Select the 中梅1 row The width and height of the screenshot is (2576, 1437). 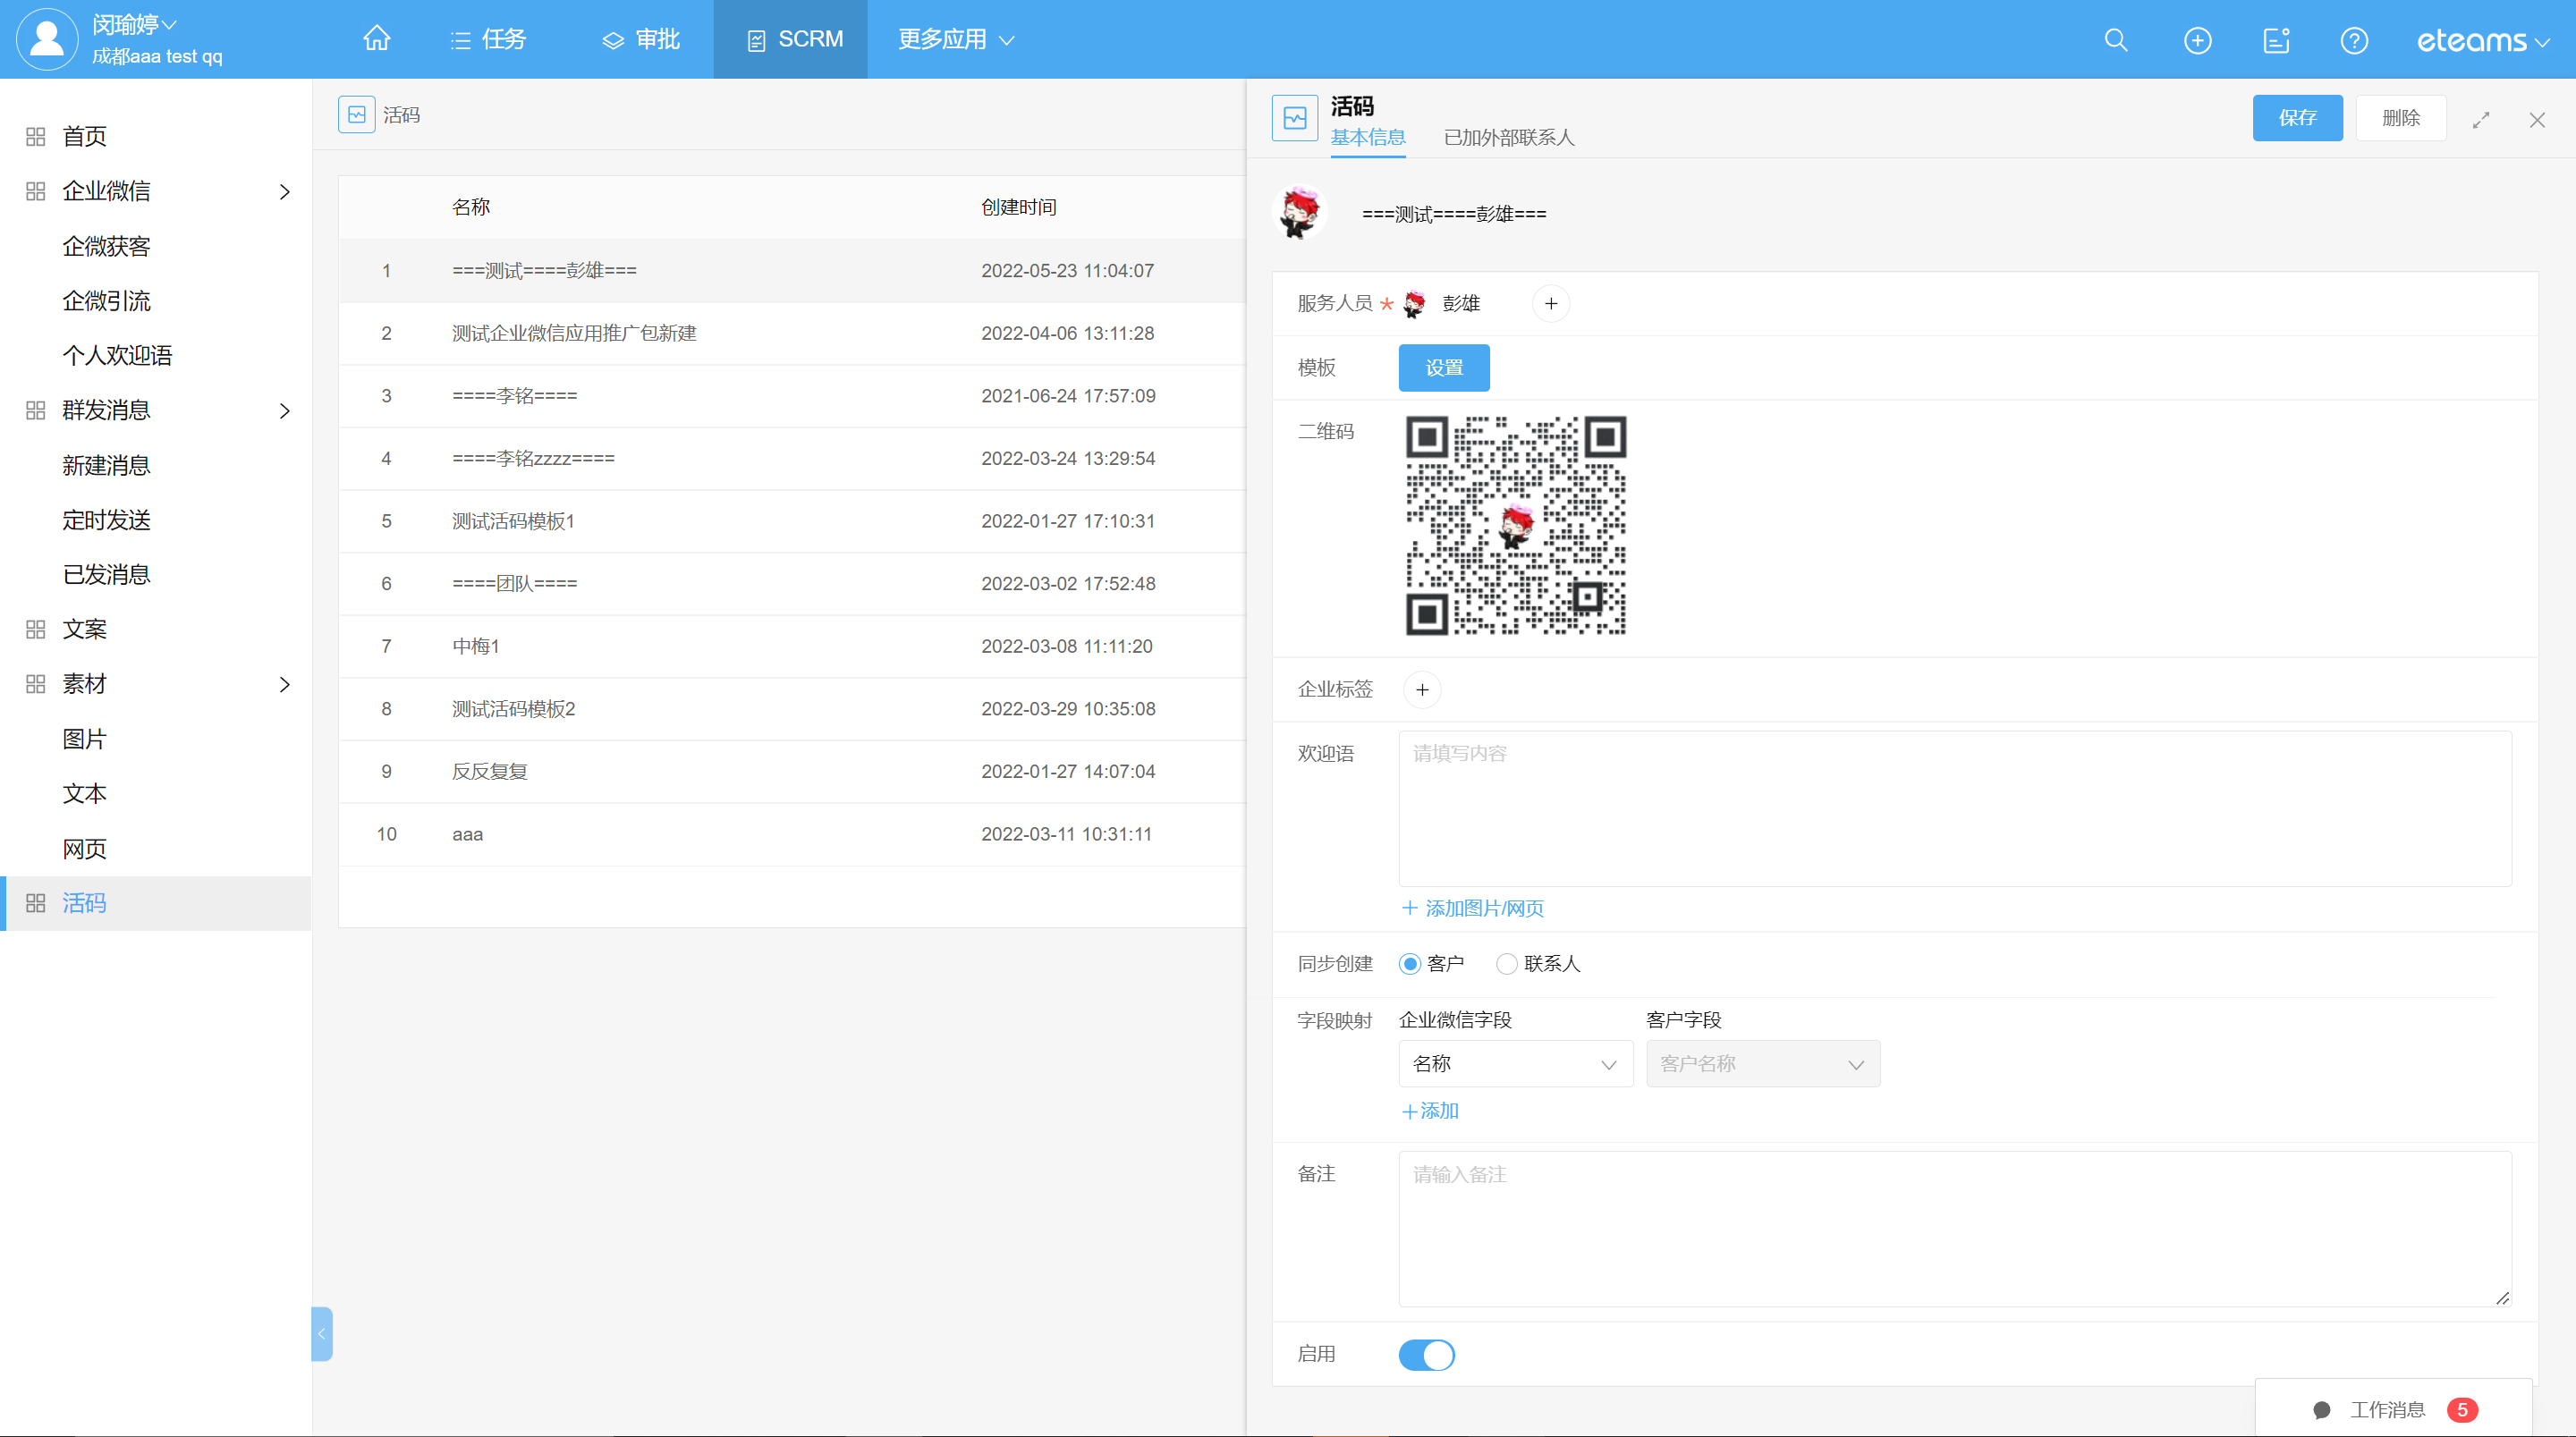pyautogui.click(x=792, y=646)
